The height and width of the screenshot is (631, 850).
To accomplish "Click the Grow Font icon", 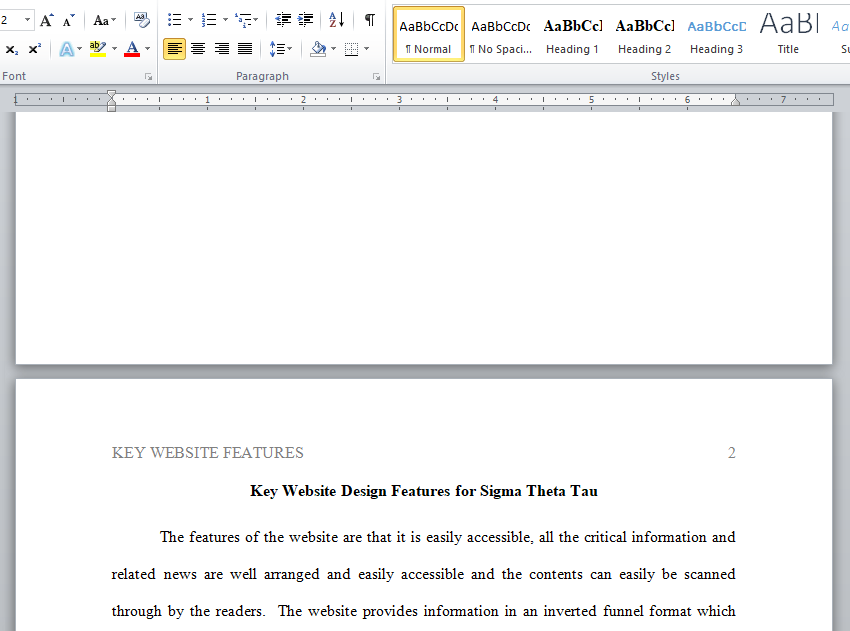I will (47, 21).
